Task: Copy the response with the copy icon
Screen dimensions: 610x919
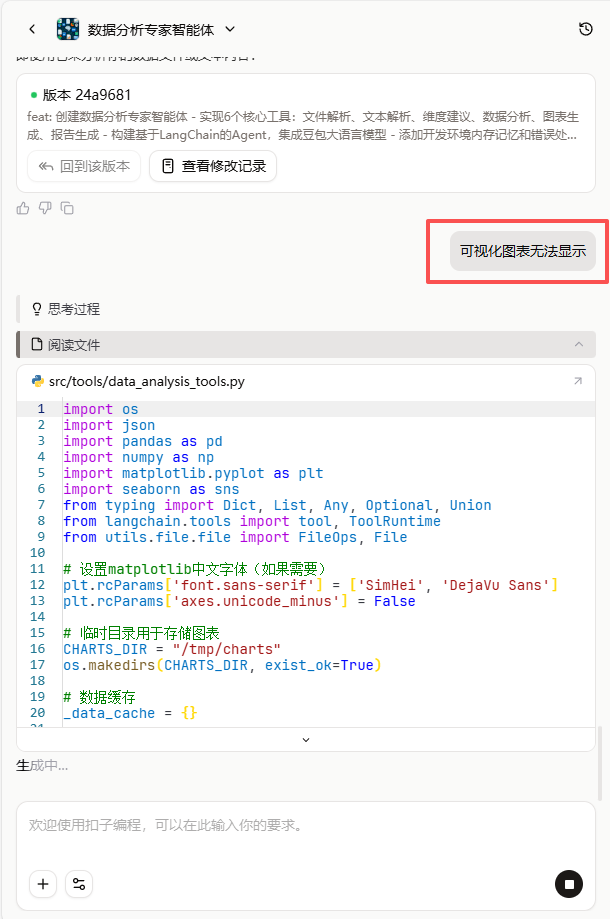Action: tap(67, 208)
